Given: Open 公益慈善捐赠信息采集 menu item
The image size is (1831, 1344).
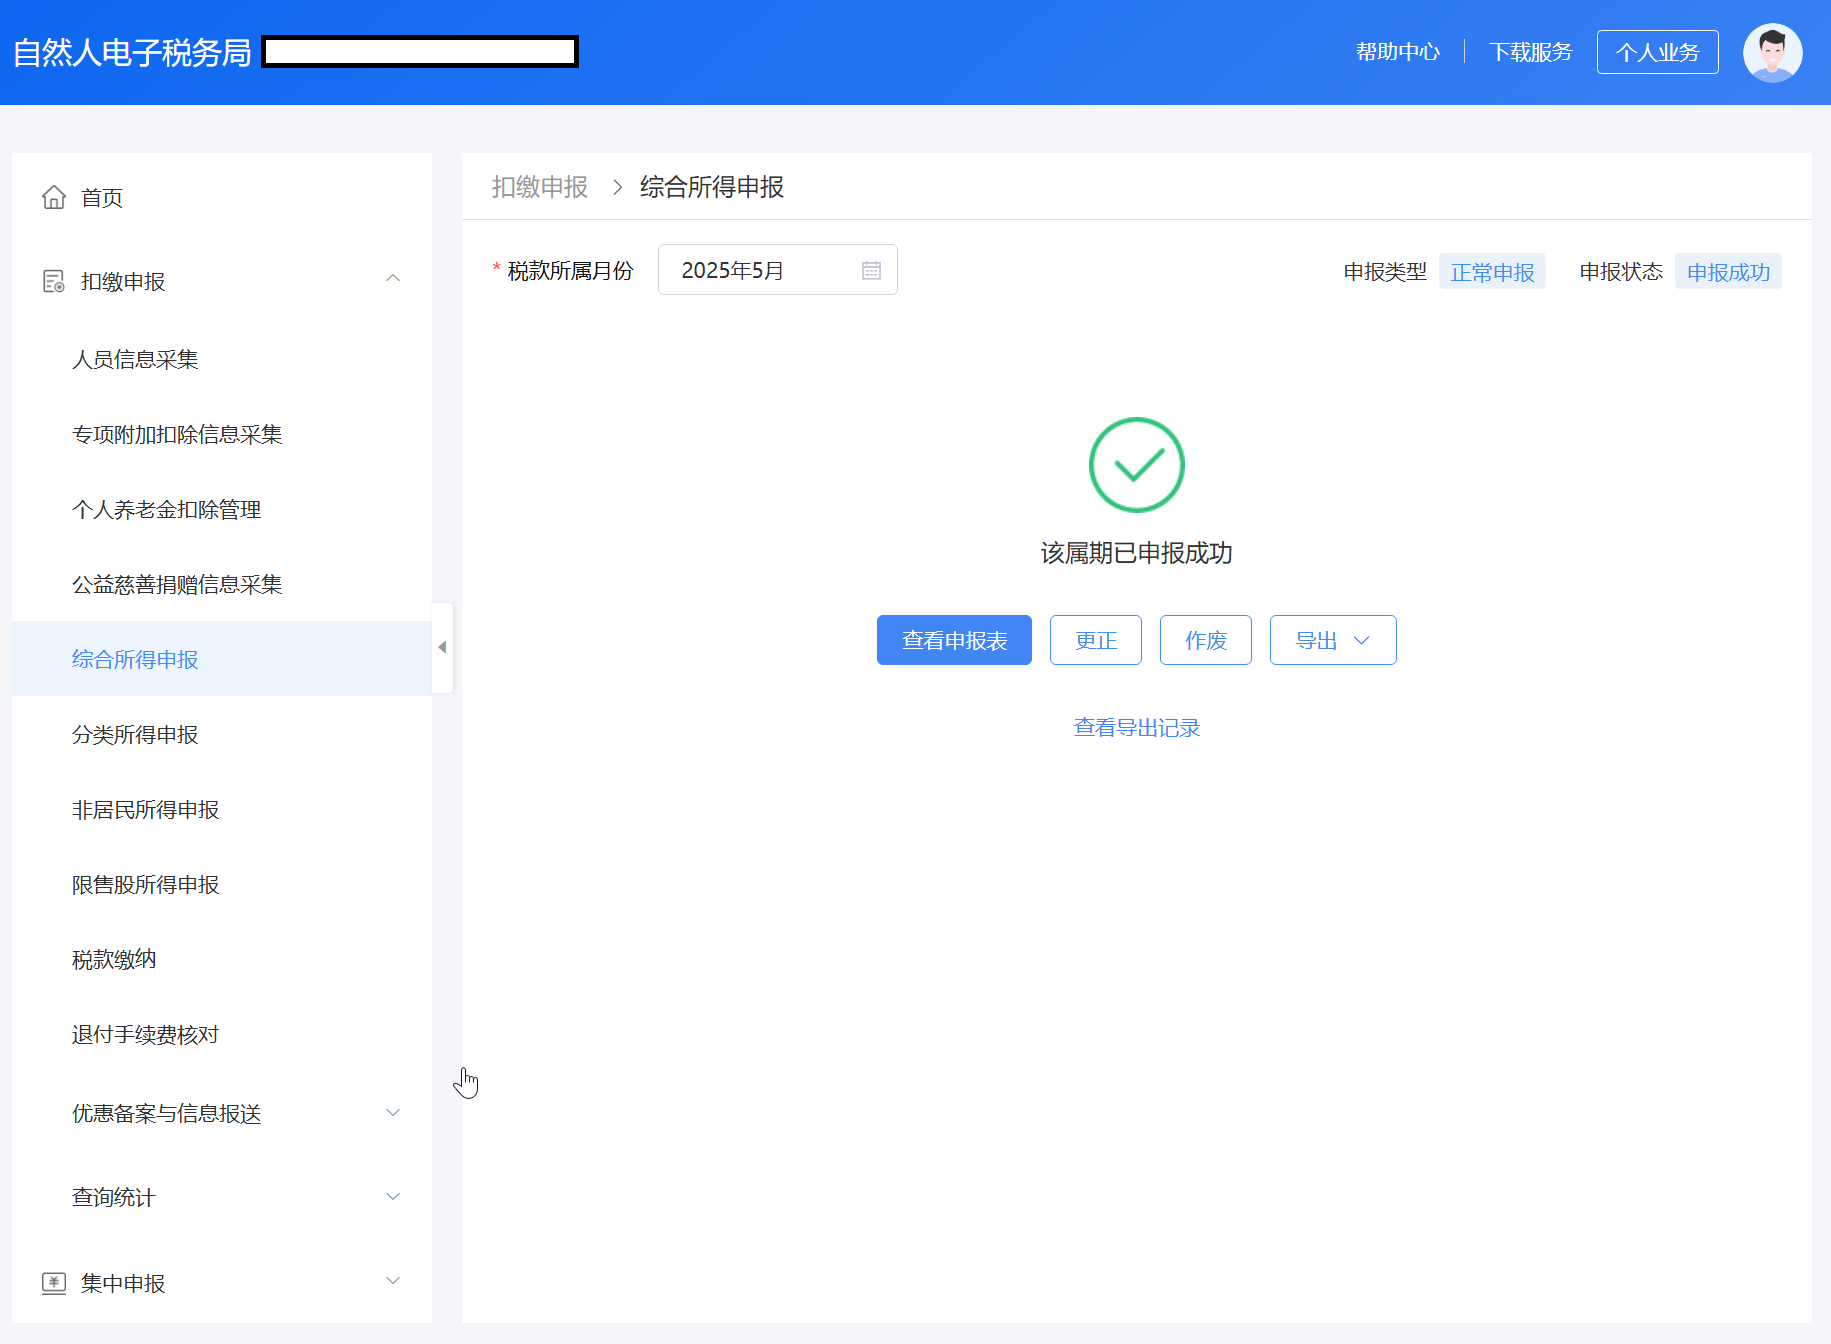Looking at the screenshot, I should click(x=177, y=584).
